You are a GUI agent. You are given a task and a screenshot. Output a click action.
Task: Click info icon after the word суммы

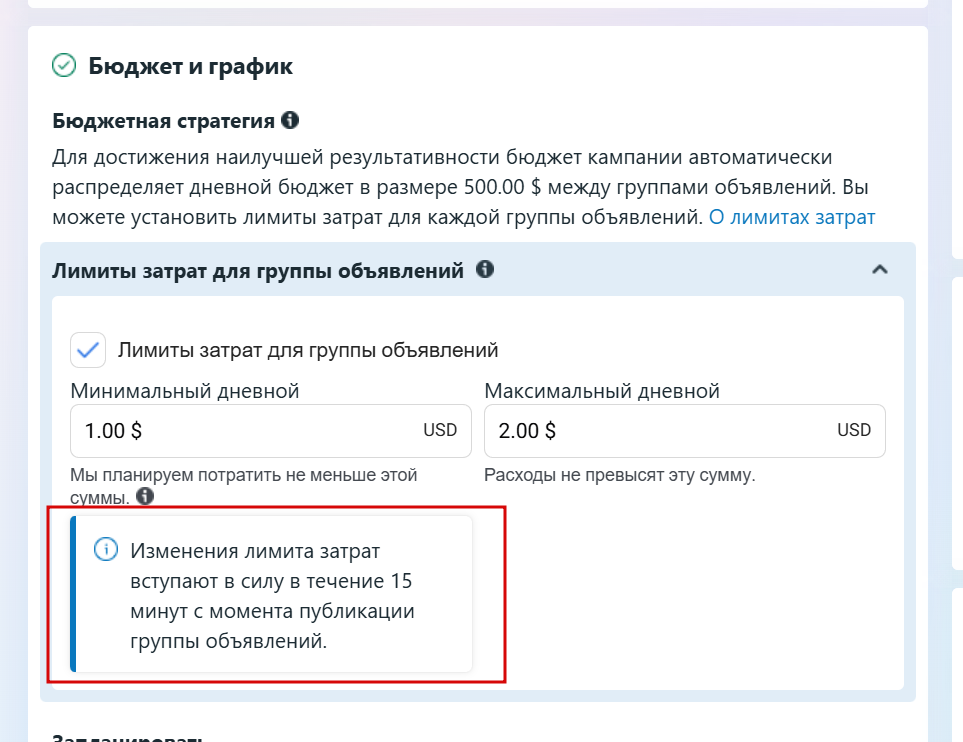pos(145,496)
